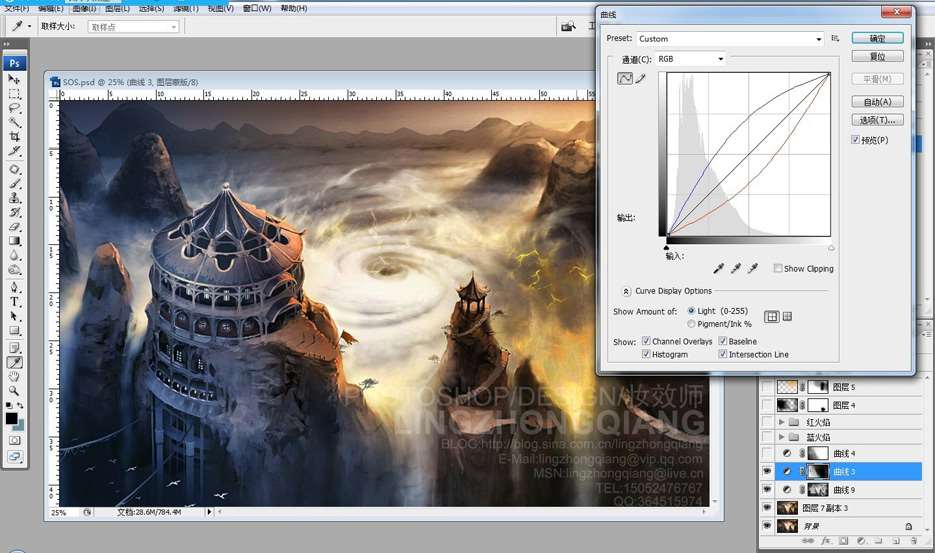Select the Crop tool in the toolbox

point(15,137)
